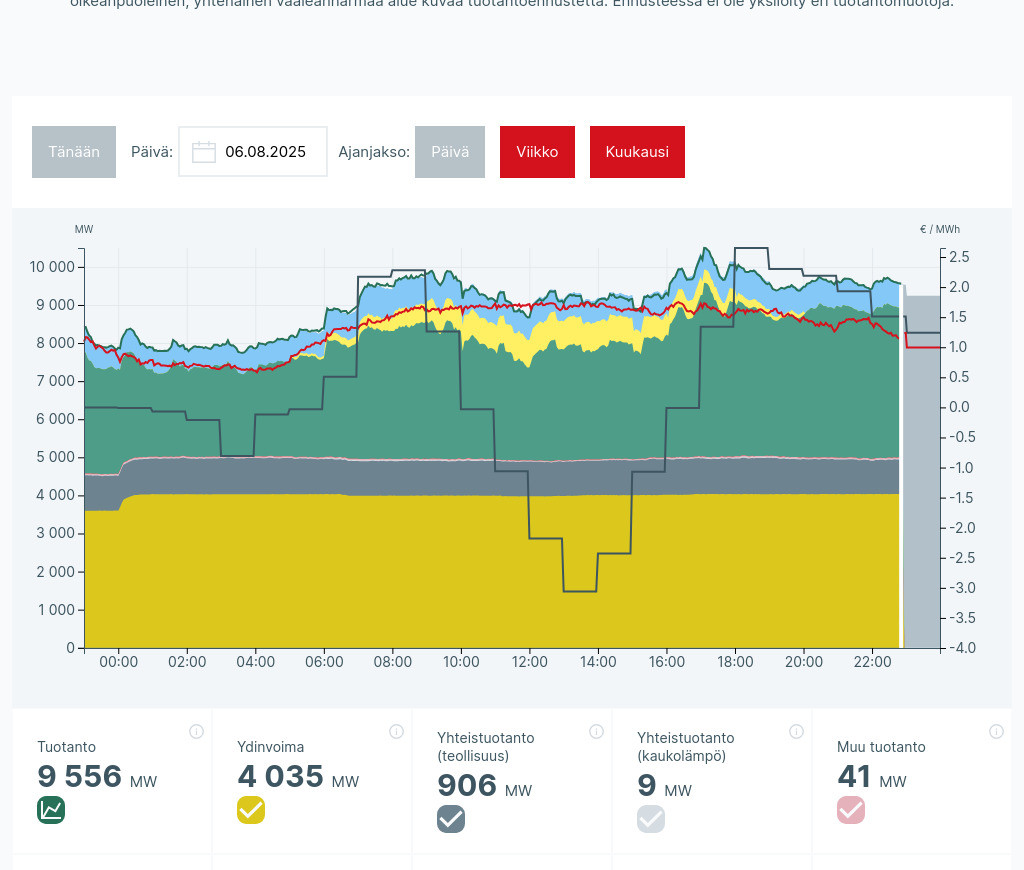Click the 18:00 label on time axis
1024x870 pixels.
735,662
